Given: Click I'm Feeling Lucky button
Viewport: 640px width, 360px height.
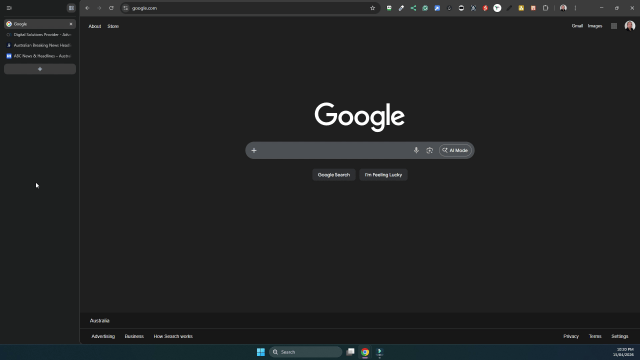Looking at the screenshot, I should coord(383,175).
